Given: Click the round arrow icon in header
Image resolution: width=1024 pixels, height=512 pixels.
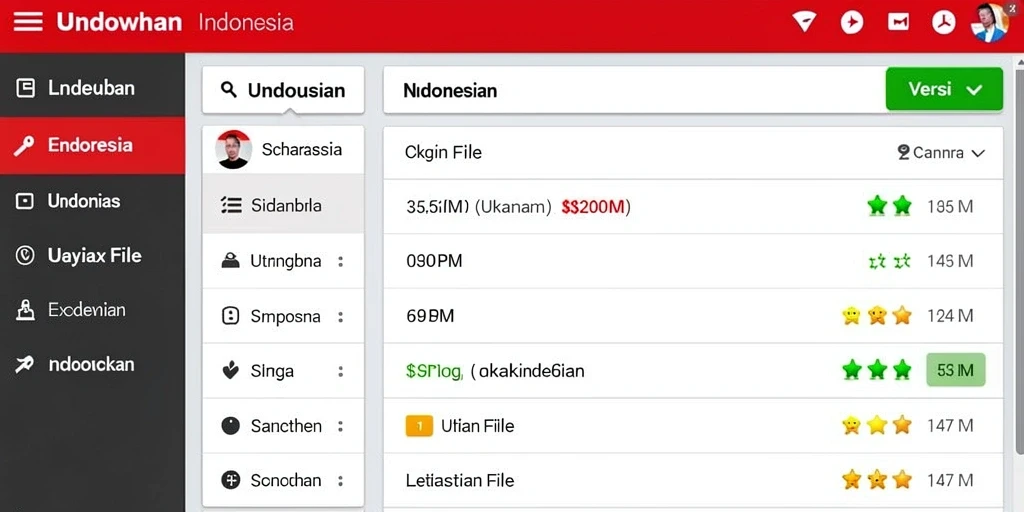Looking at the screenshot, I should pyautogui.click(x=852, y=22).
